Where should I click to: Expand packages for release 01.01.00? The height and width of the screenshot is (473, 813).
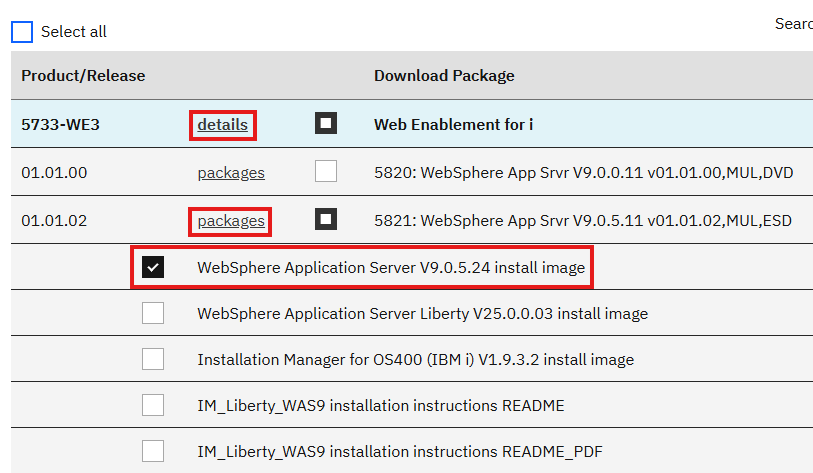tap(231, 173)
